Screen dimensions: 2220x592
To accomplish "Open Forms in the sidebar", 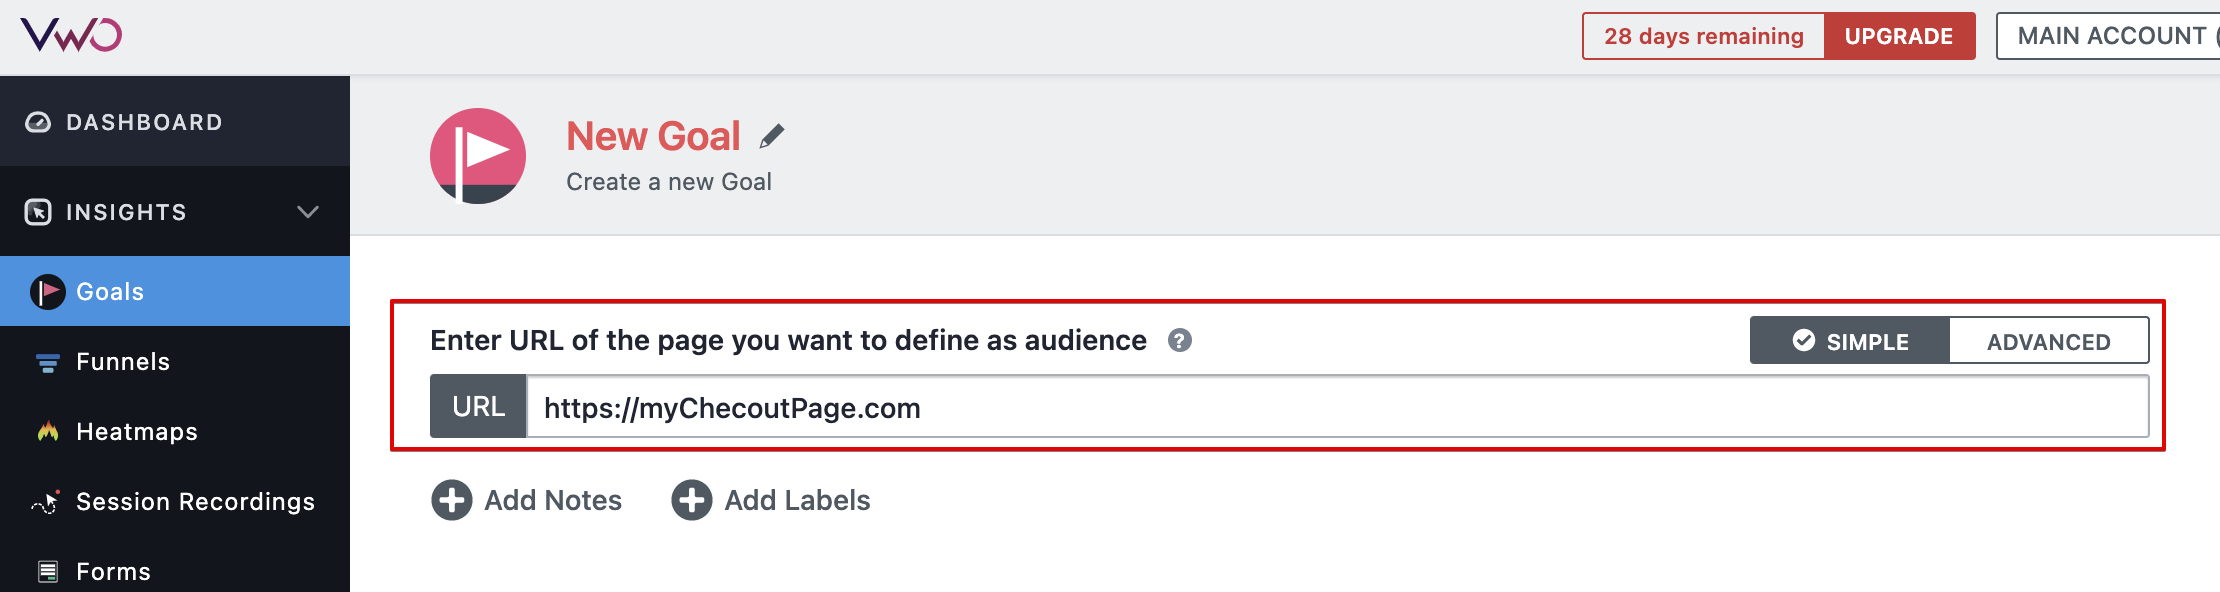I will (x=113, y=572).
